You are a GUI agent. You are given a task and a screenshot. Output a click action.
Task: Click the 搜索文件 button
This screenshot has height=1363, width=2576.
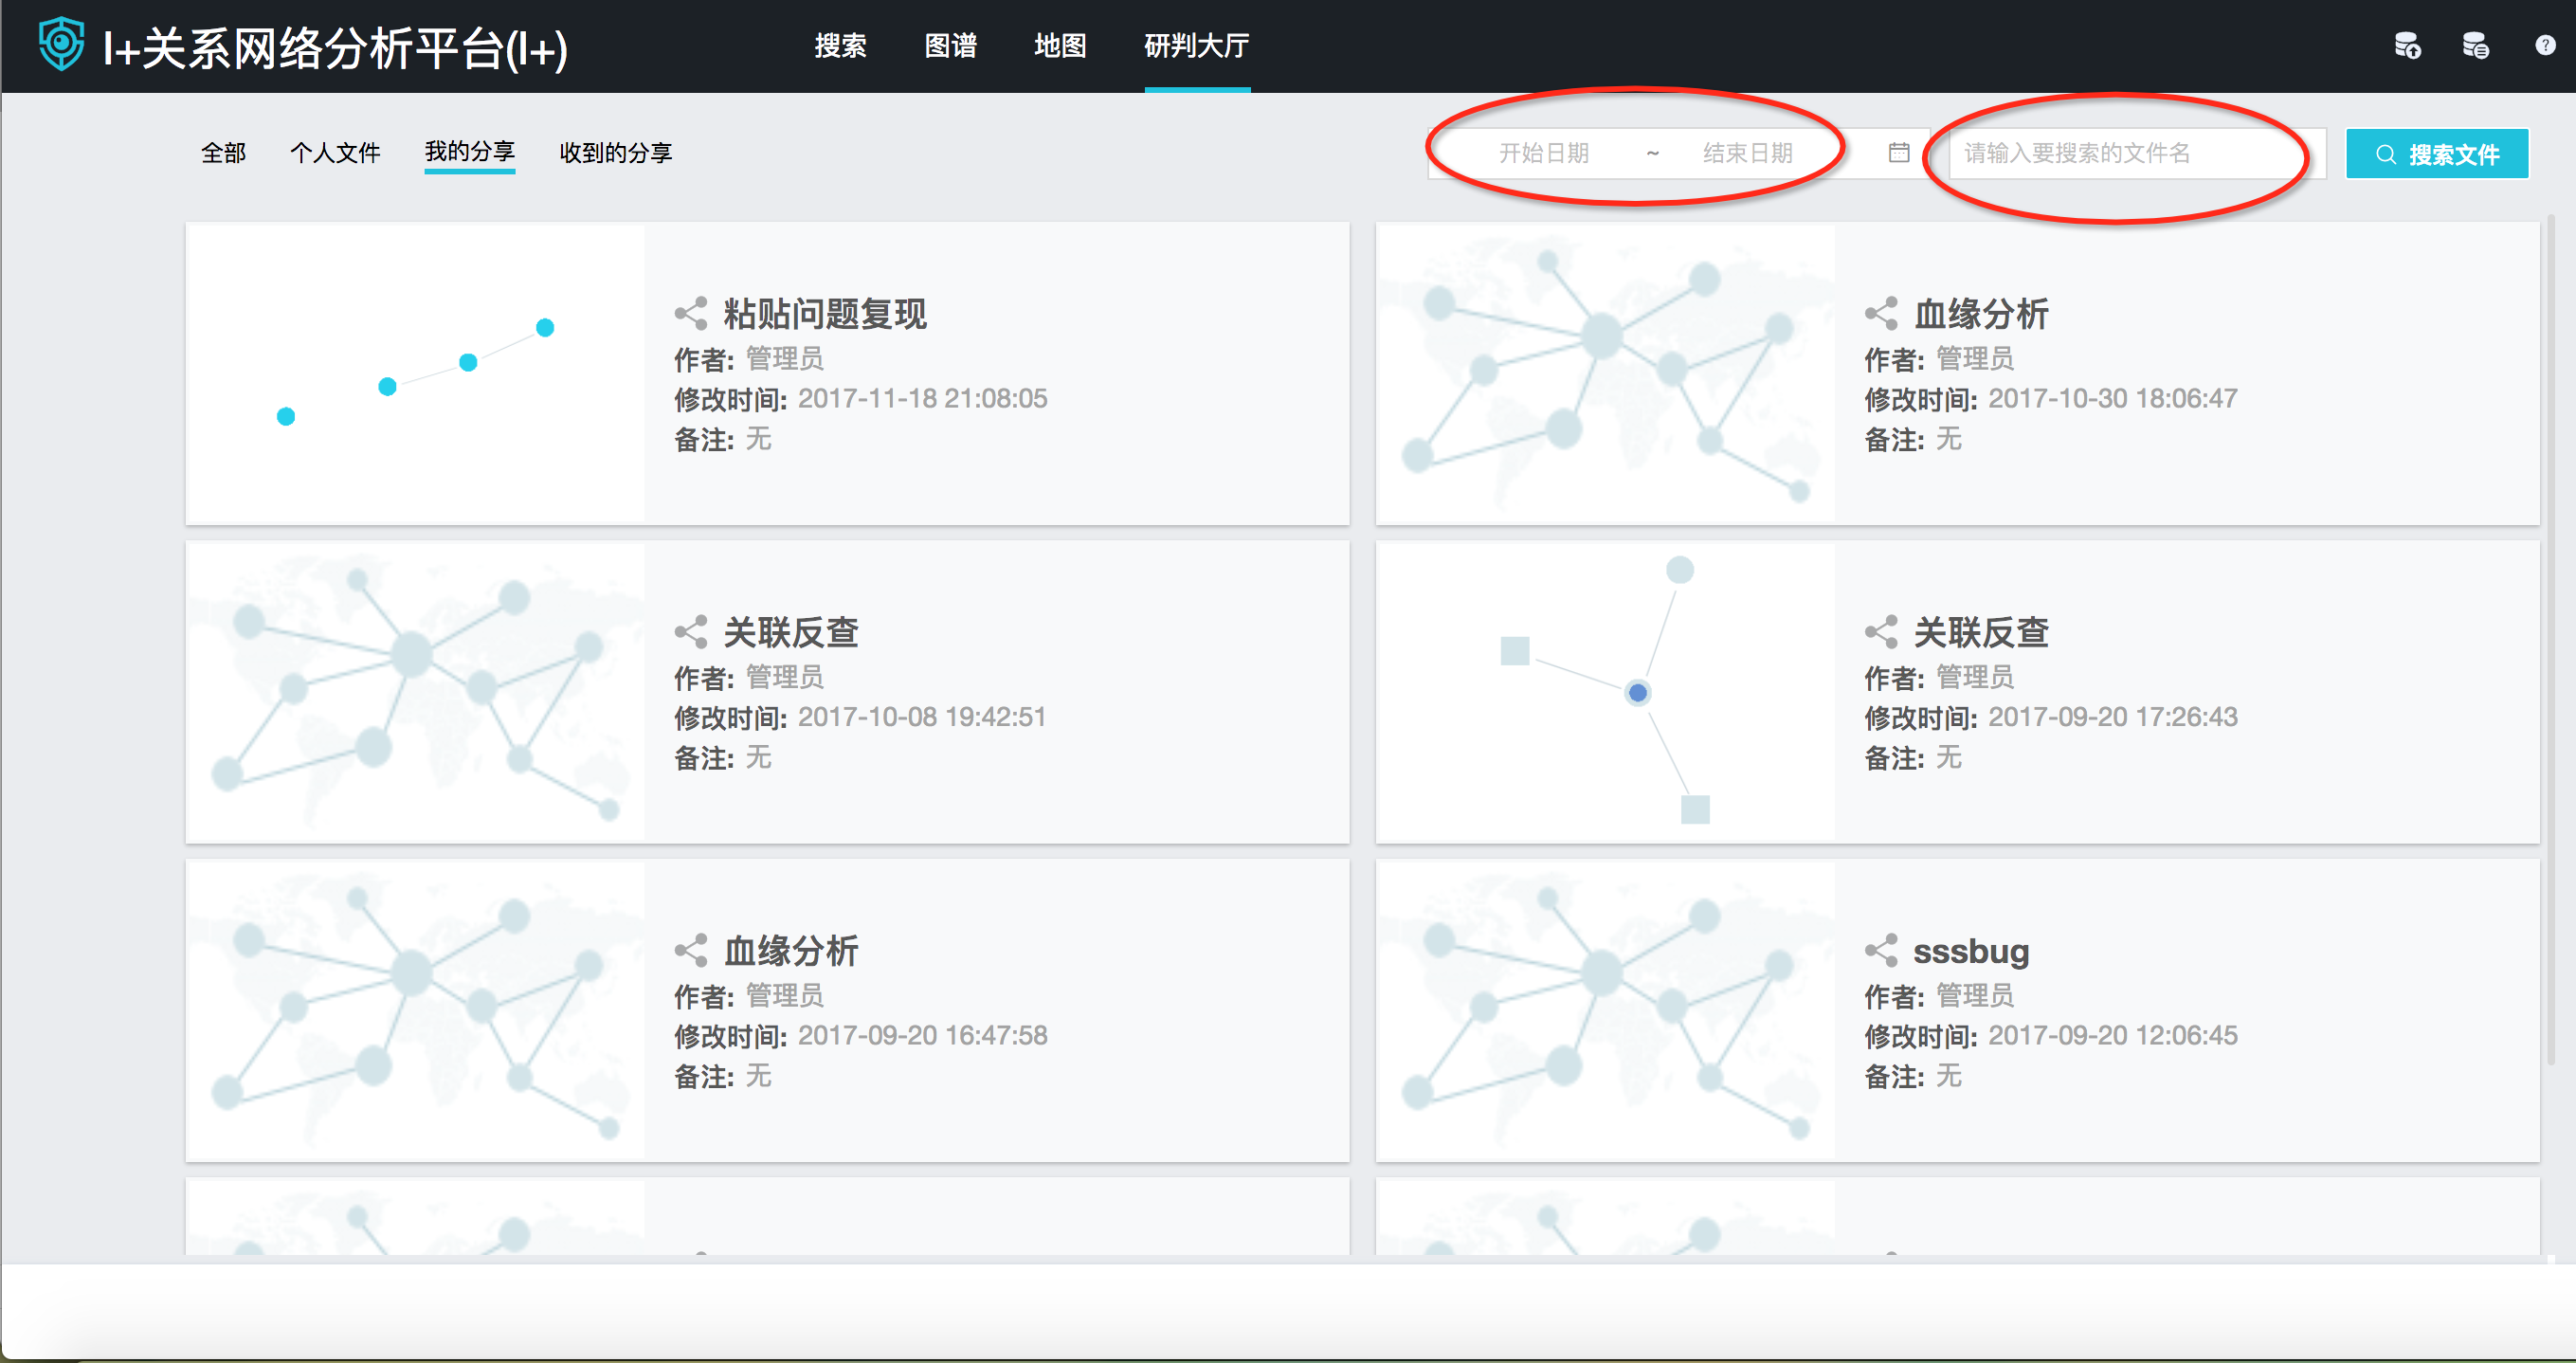[2437, 154]
